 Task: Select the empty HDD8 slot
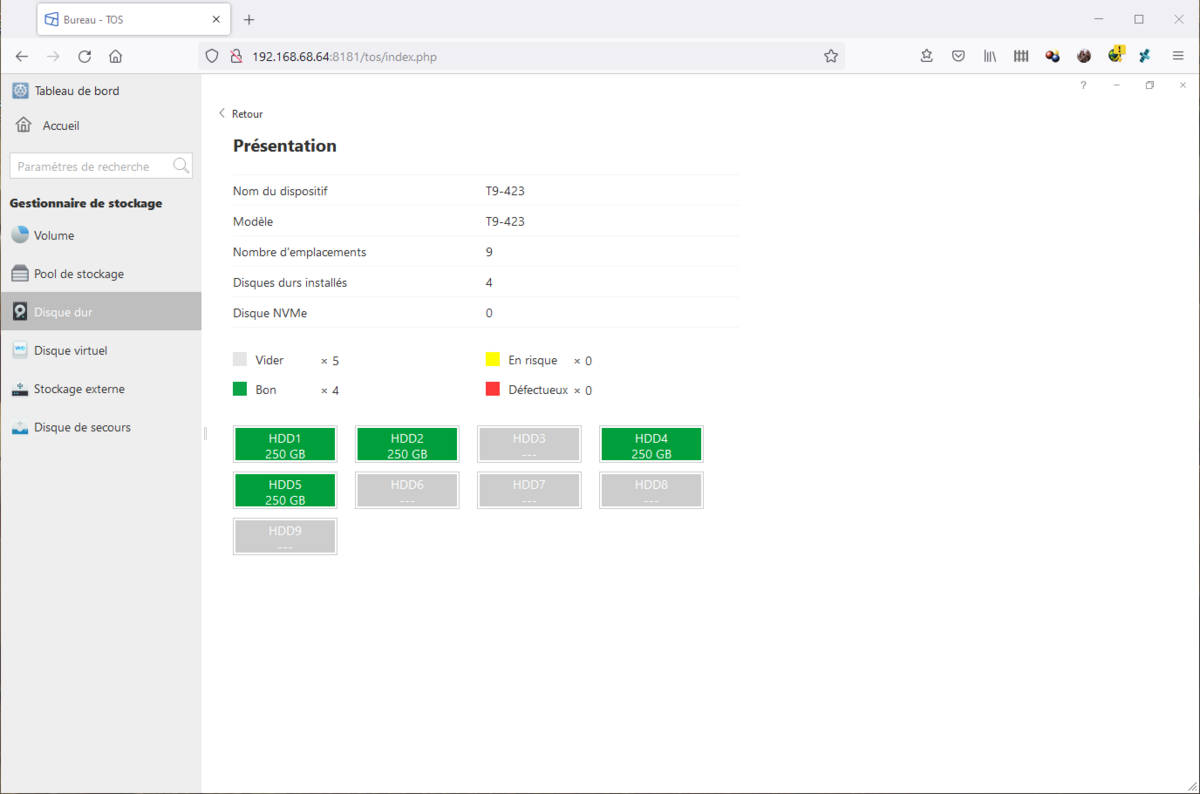tap(651, 491)
